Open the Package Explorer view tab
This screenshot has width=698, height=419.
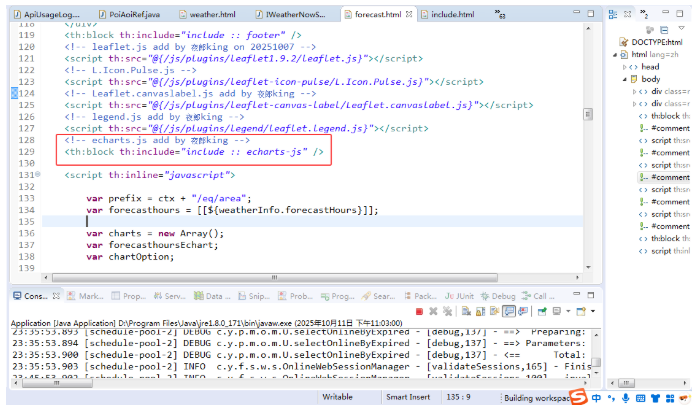click(x=421, y=296)
